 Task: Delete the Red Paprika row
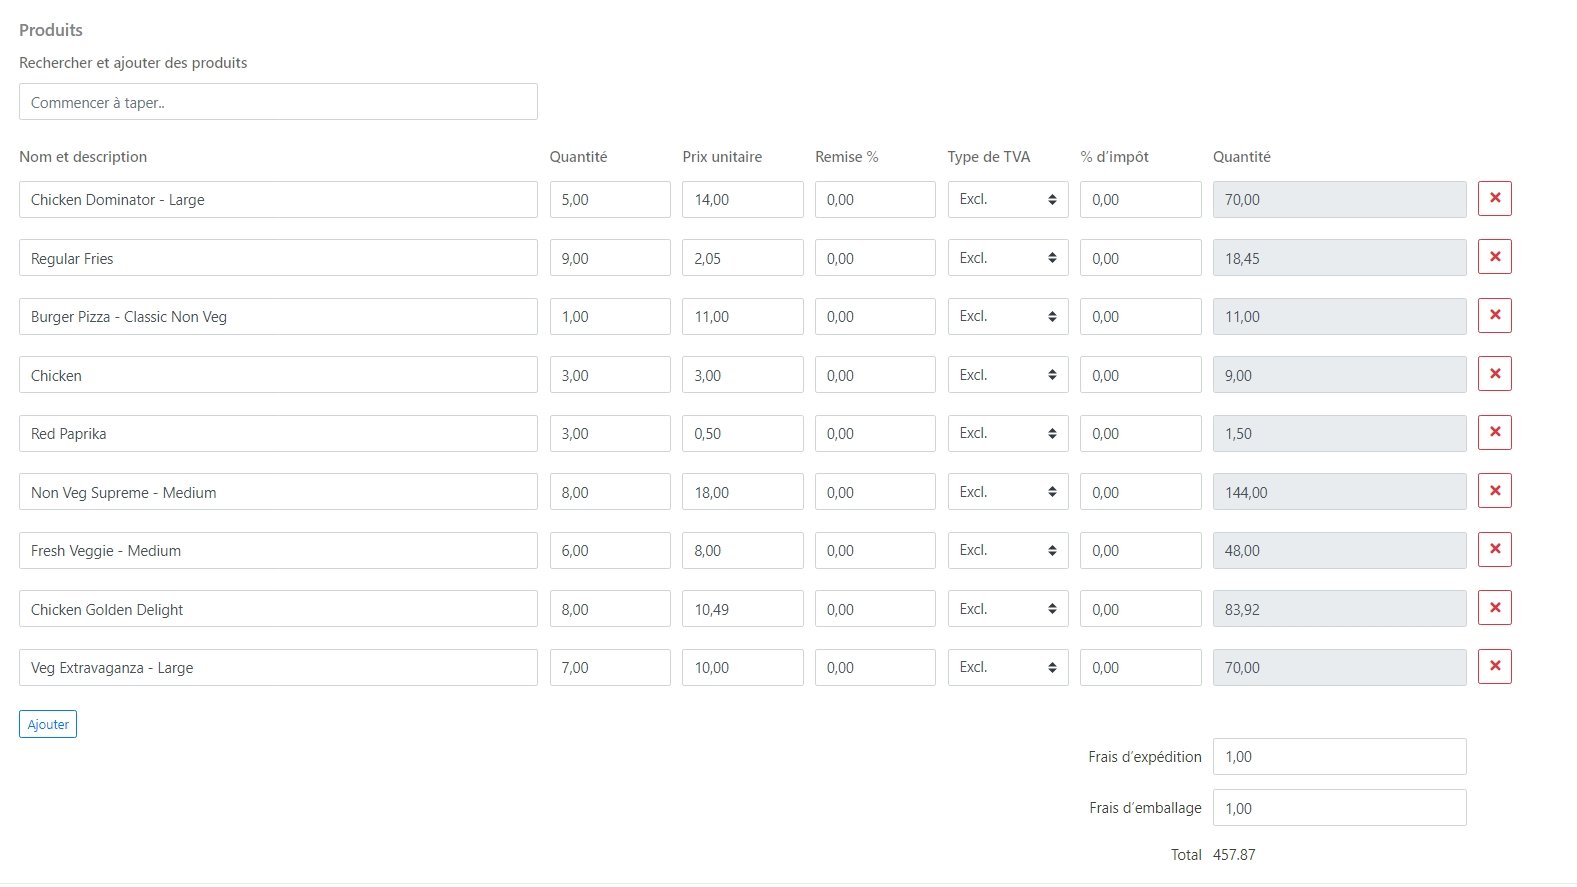tap(1494, 432)
